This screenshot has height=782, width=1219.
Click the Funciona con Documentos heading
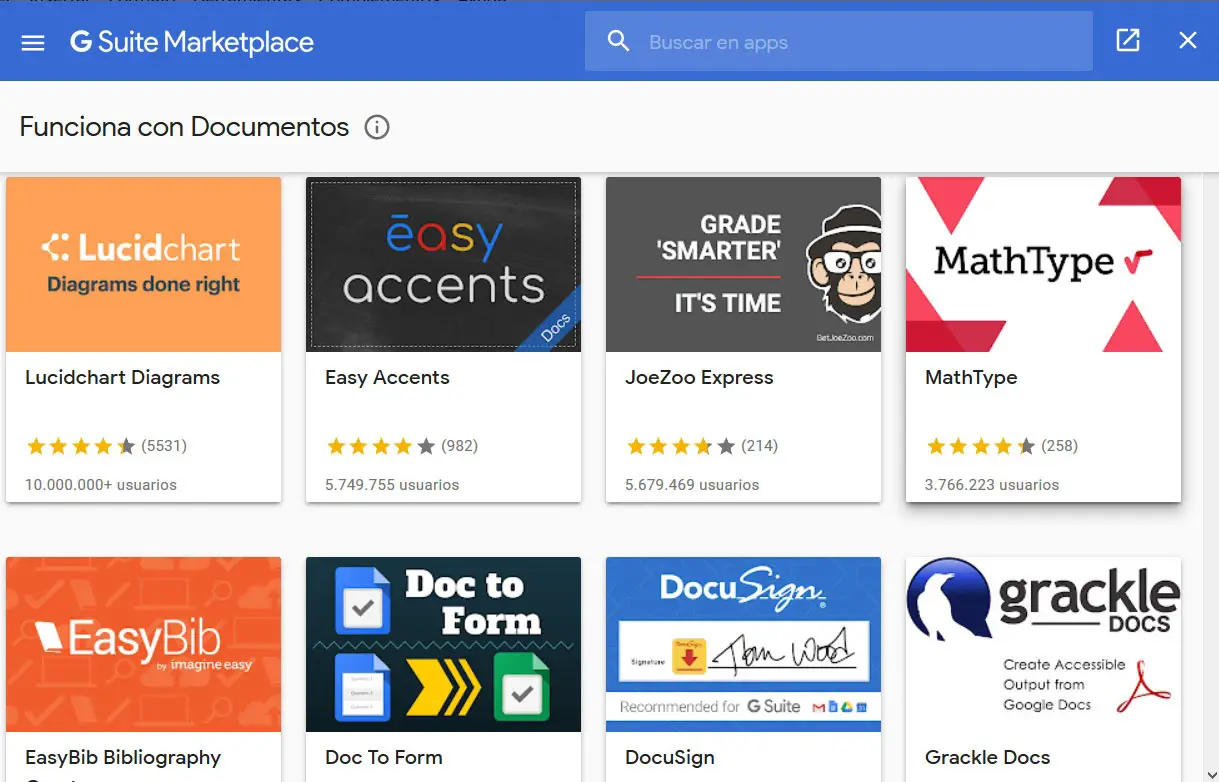coord(184,127)
